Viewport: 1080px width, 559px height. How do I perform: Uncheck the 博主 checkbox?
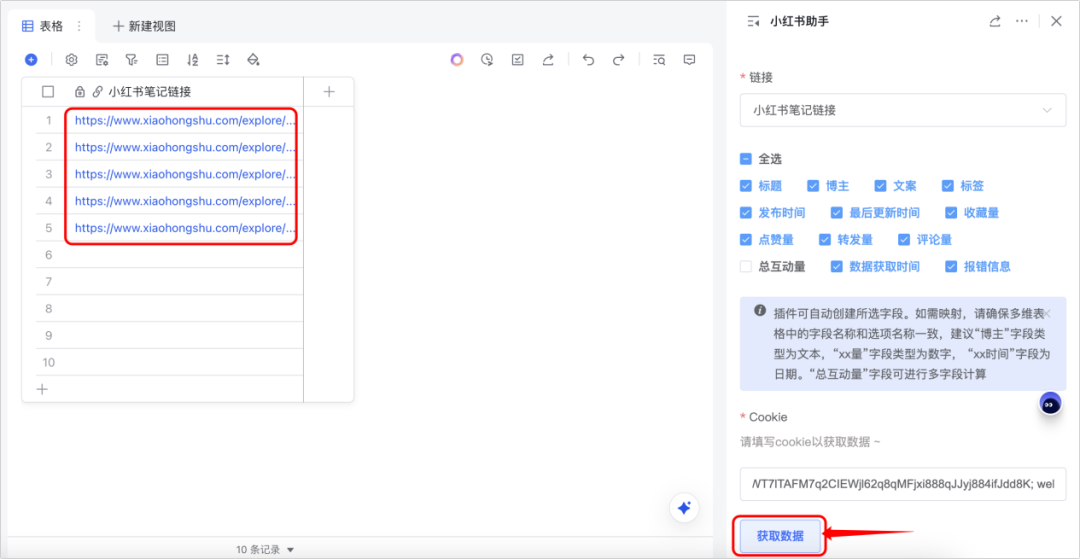coord(813,186)
